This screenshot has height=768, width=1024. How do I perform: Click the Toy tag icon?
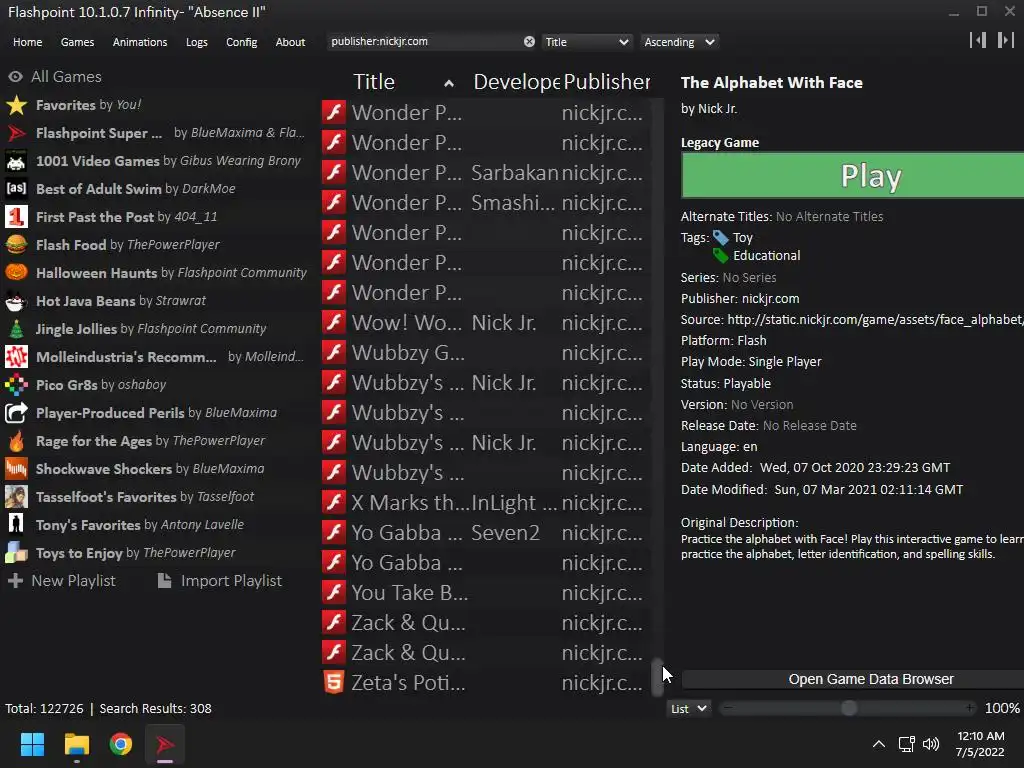coord(720,237)
